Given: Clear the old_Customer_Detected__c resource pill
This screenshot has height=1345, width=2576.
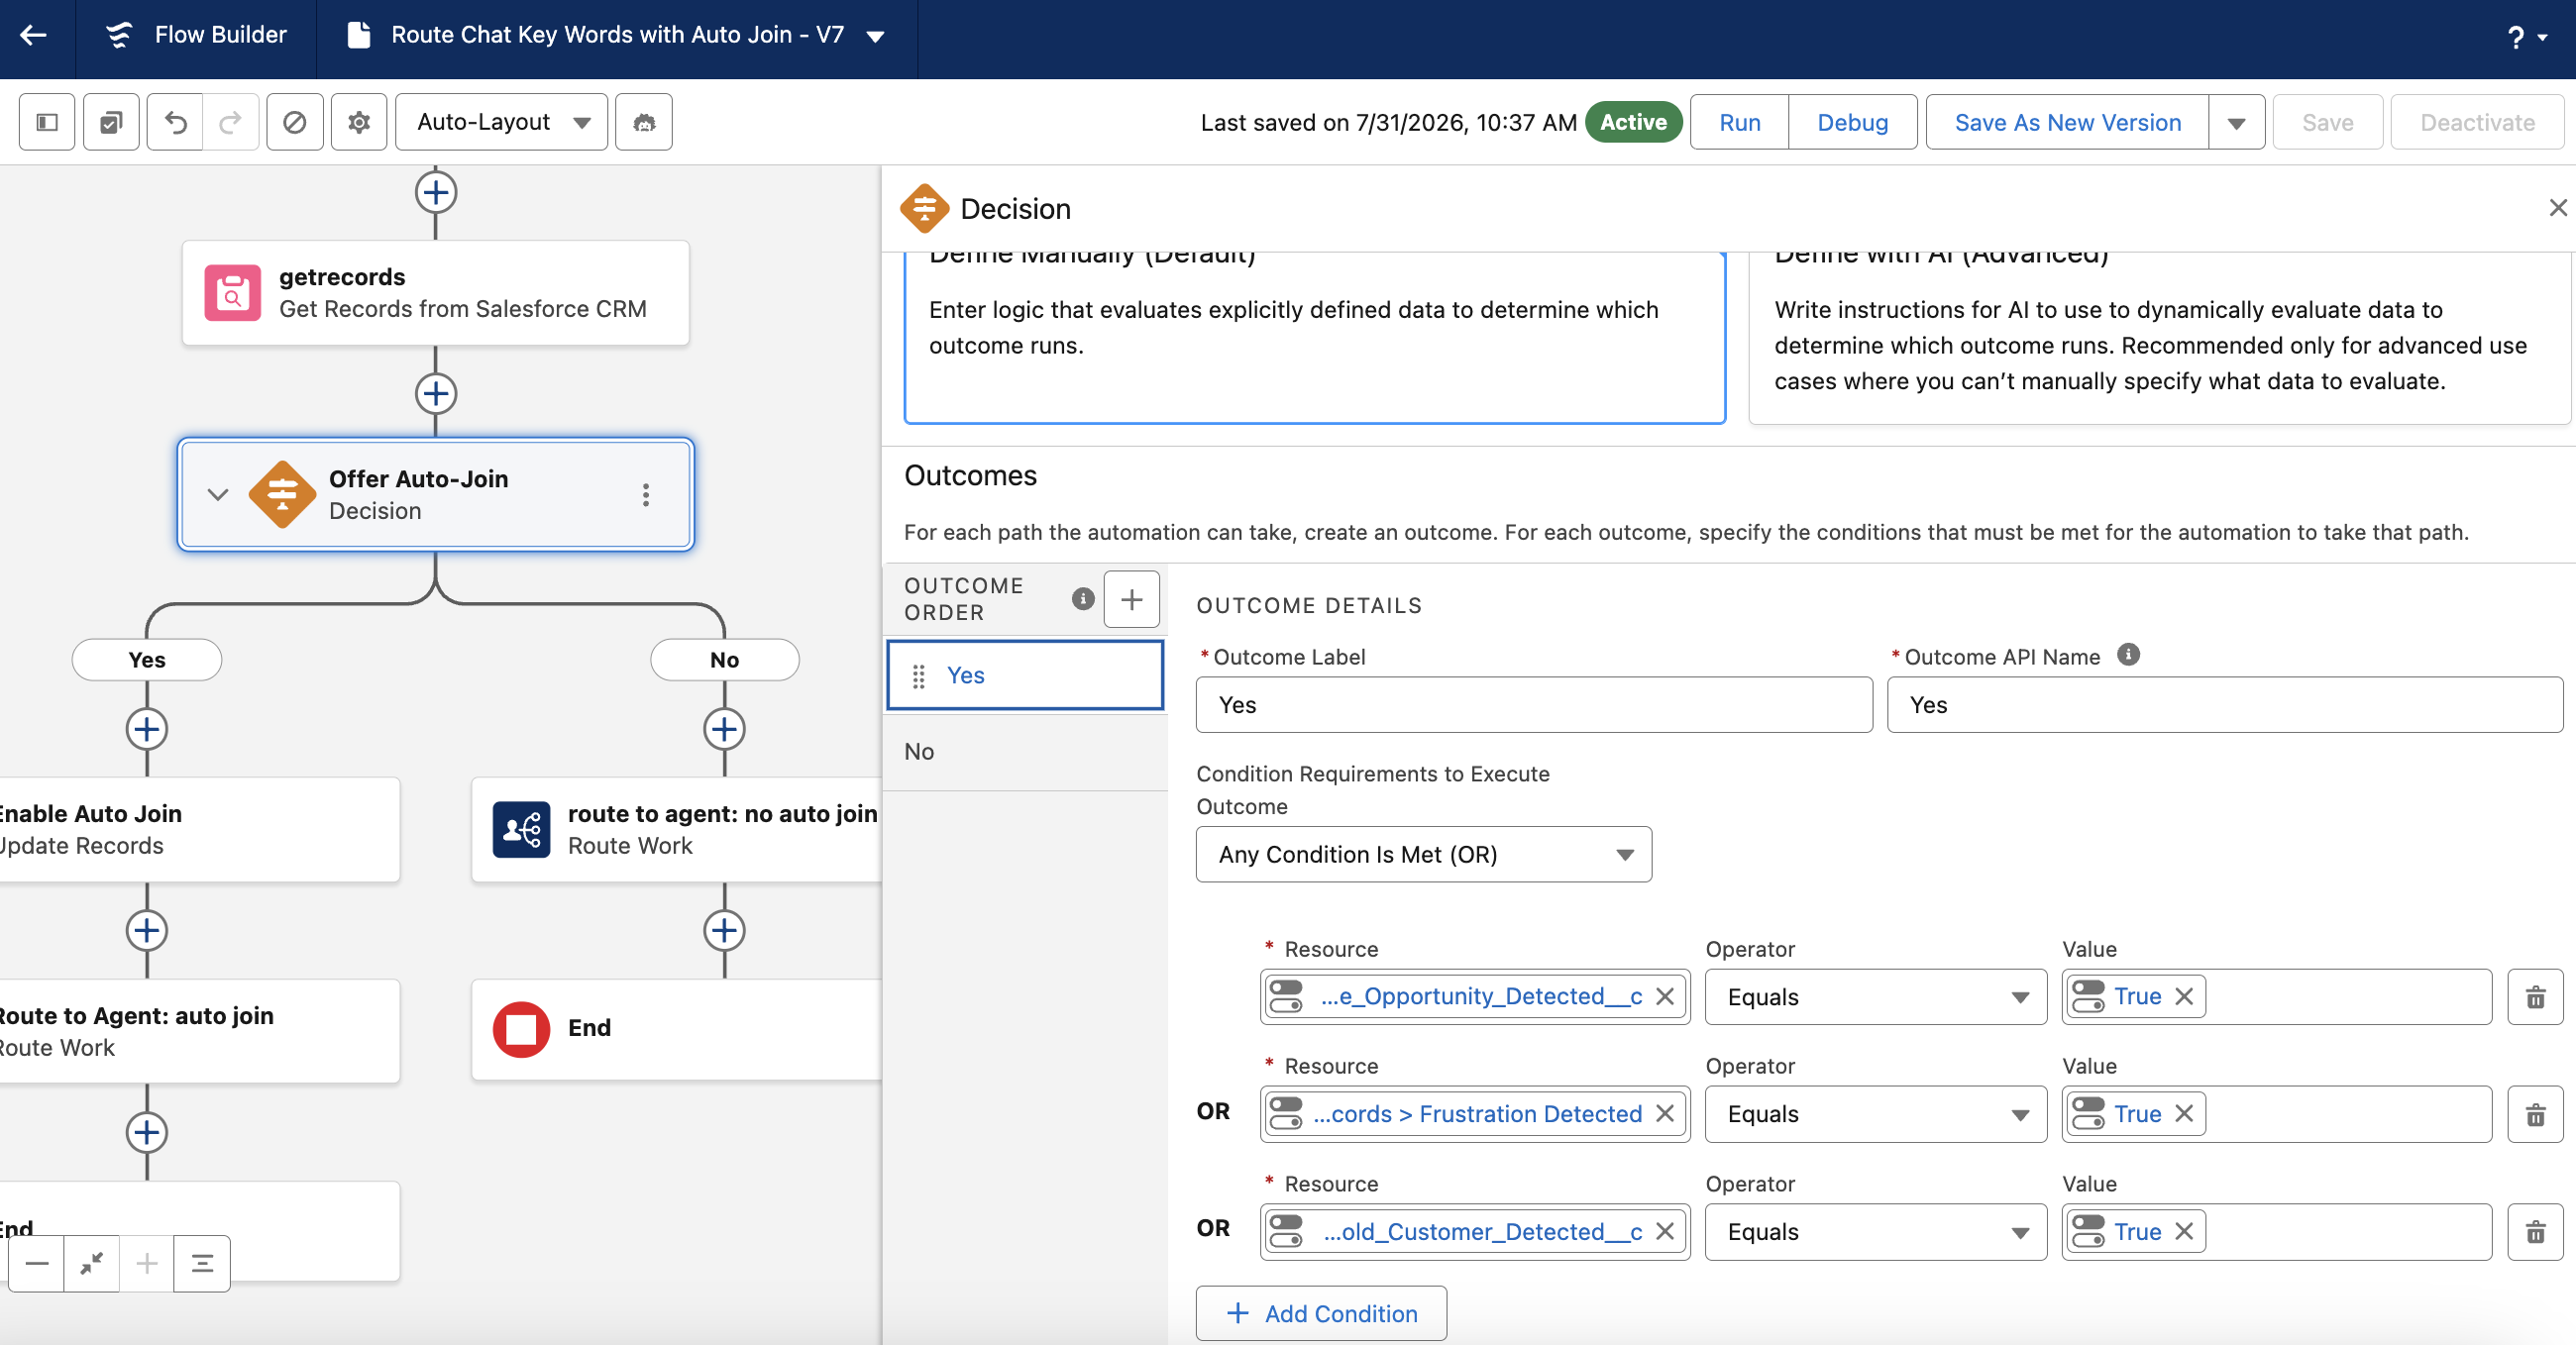Looking at the screenshot, I should pyautogui.click(x=1665, y=1231).
